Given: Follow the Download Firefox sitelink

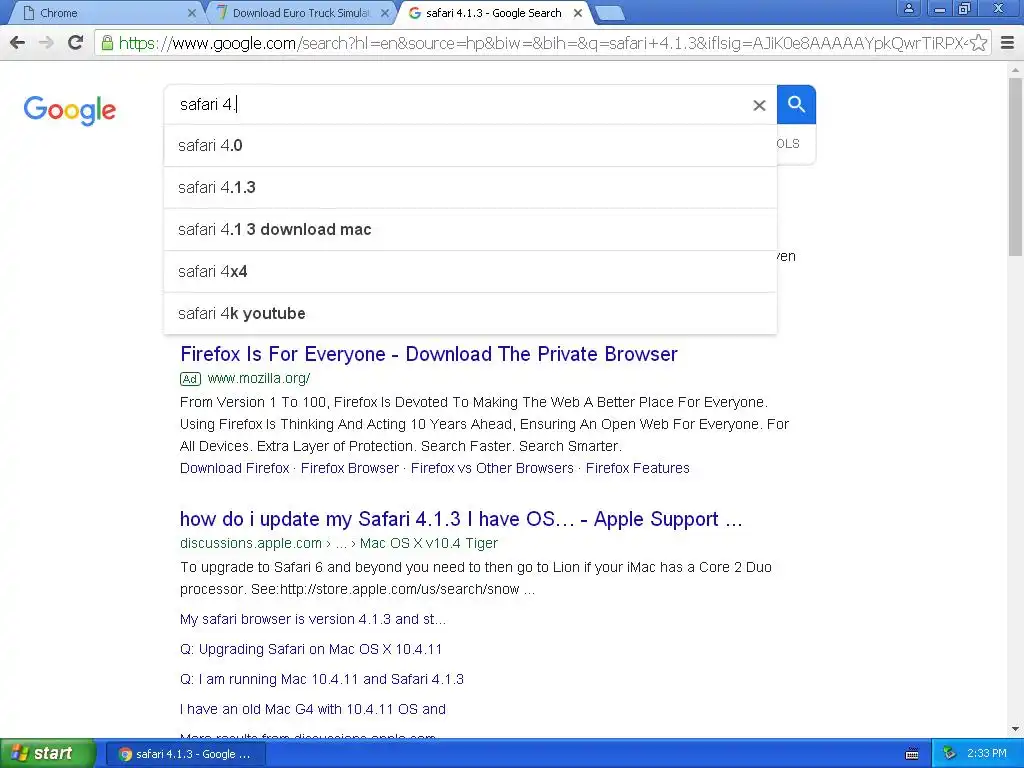Looking at the screenshot, I should click(x=234, y=468).
